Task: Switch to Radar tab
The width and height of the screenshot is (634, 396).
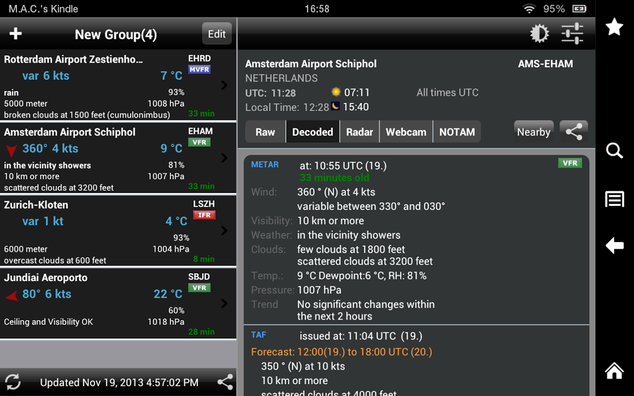Action: click(359, 132)
